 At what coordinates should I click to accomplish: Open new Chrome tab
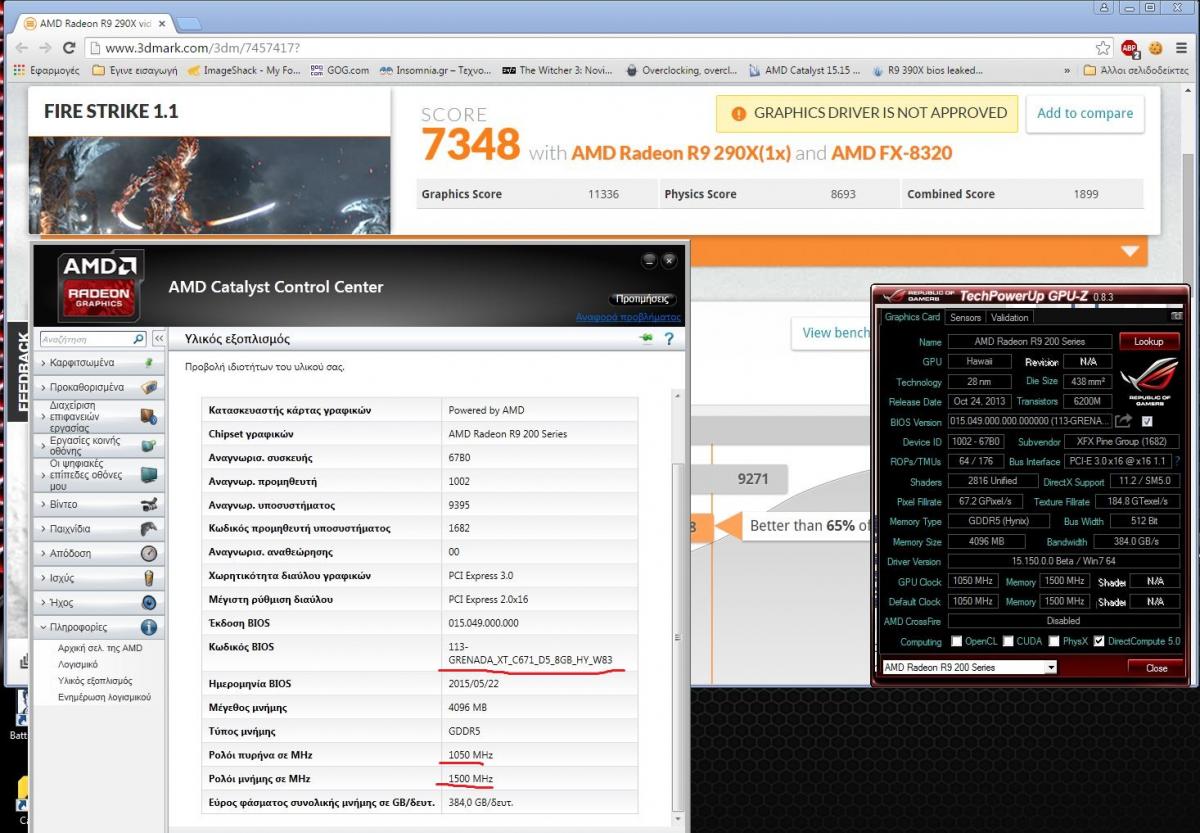click(188, 22)
